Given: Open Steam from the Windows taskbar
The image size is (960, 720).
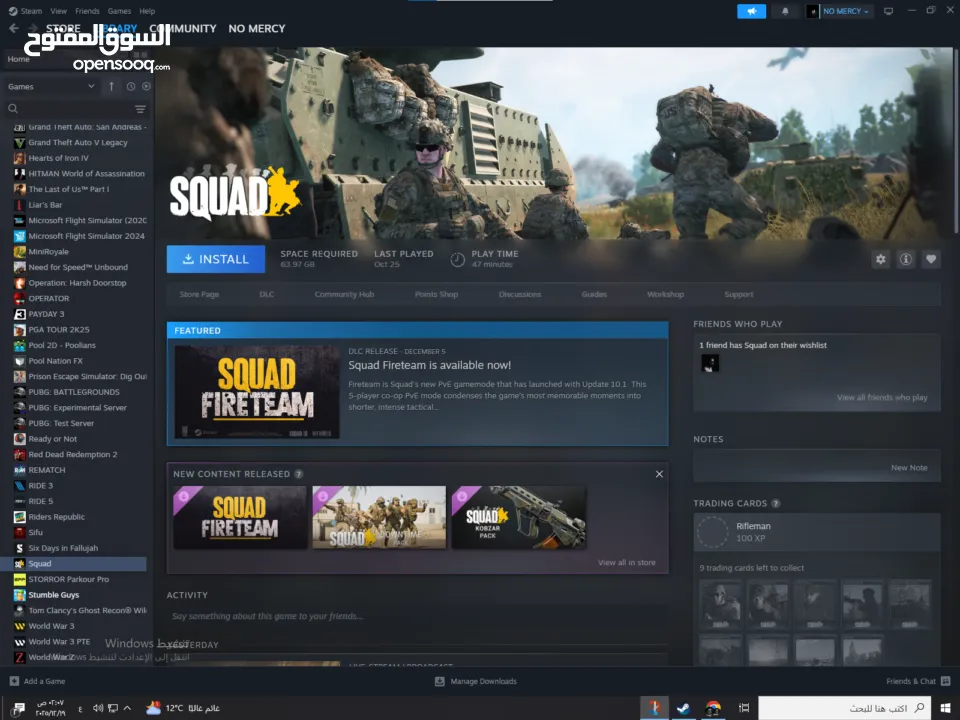Looking at the screenshot, I should [684, 708].
